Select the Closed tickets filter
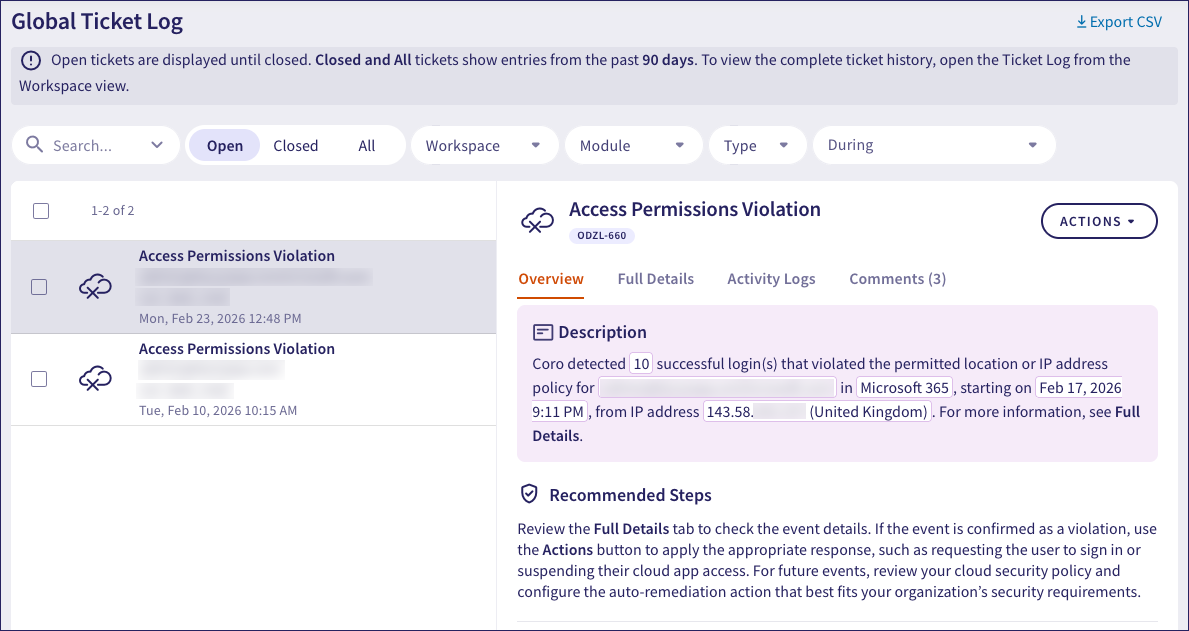Viewport: 1189px width, 631px height. (296, 146)
